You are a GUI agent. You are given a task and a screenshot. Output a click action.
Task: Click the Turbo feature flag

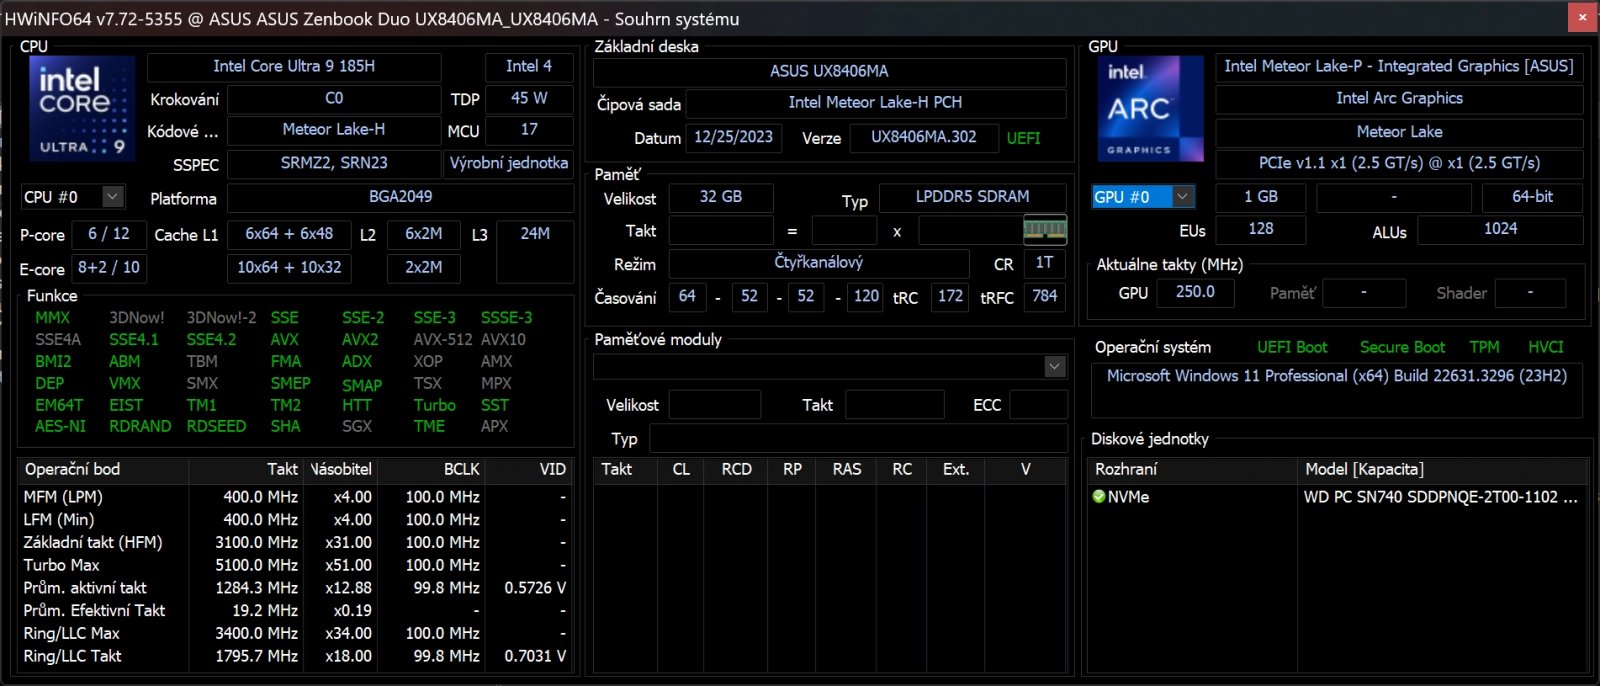(435, 405)
